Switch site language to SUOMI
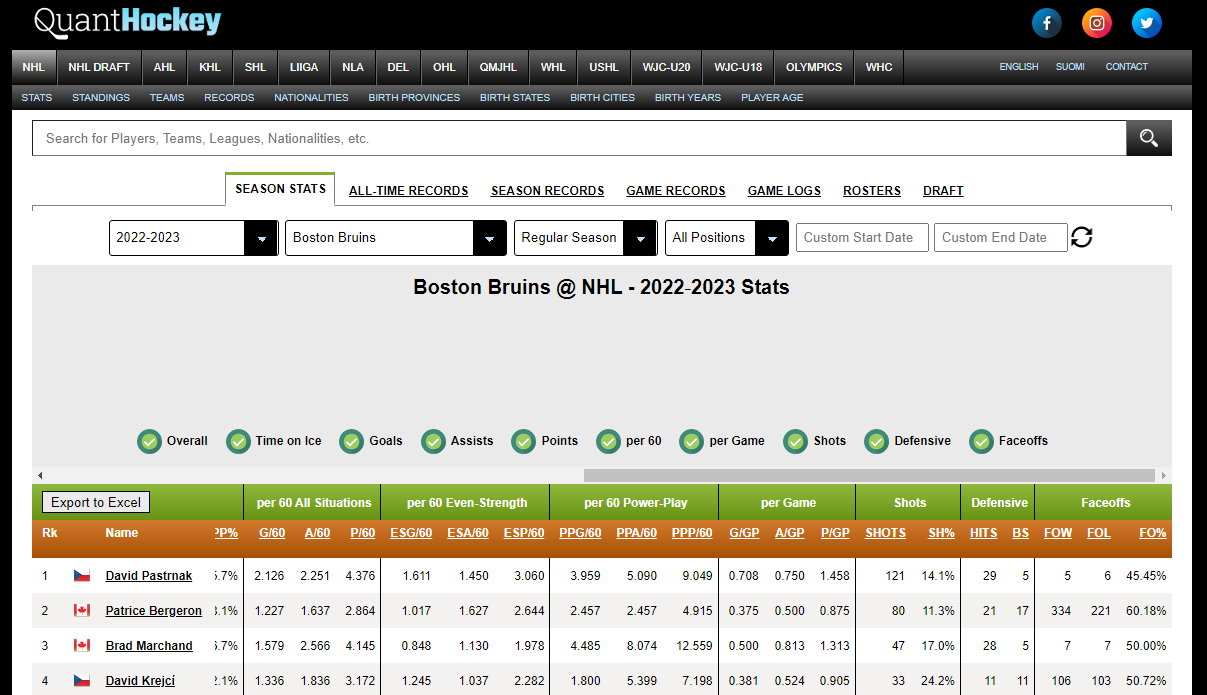The height and width of the screenshot is (695, 1207). pyautogui.click(x=1070, y=67)
